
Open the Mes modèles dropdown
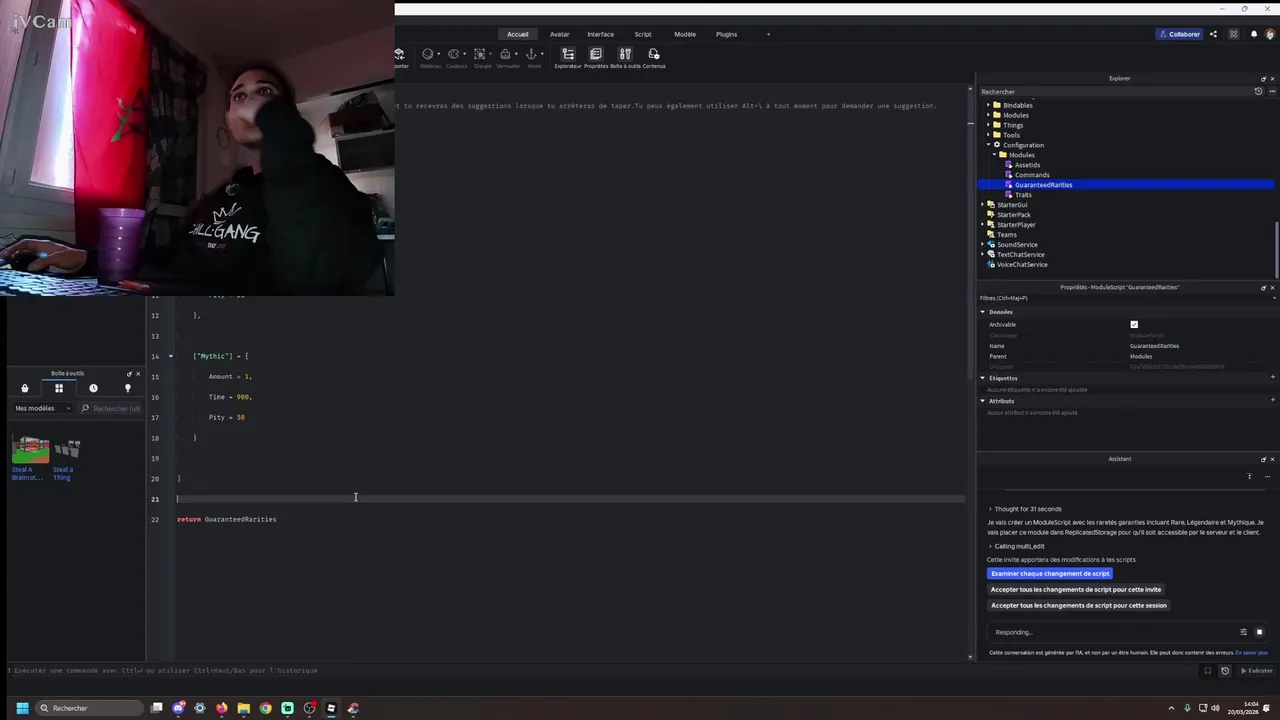[42, 408]
